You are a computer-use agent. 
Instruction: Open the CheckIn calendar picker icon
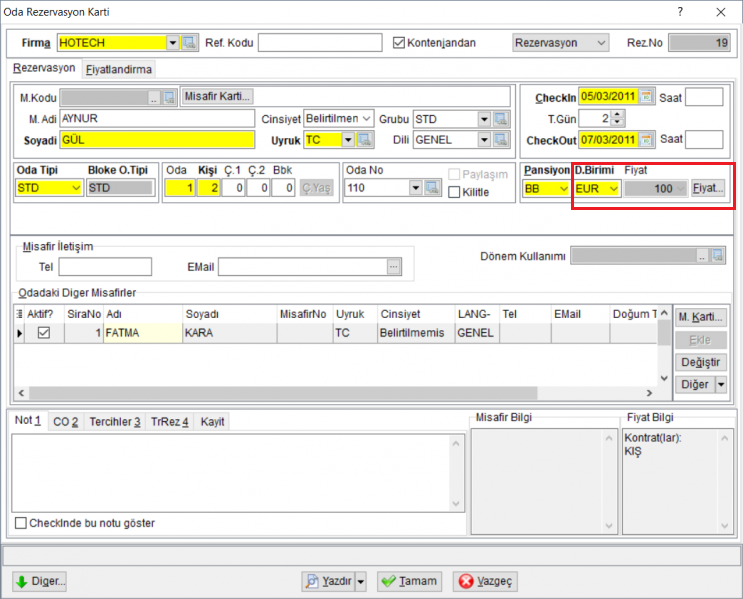pos(646,96)
